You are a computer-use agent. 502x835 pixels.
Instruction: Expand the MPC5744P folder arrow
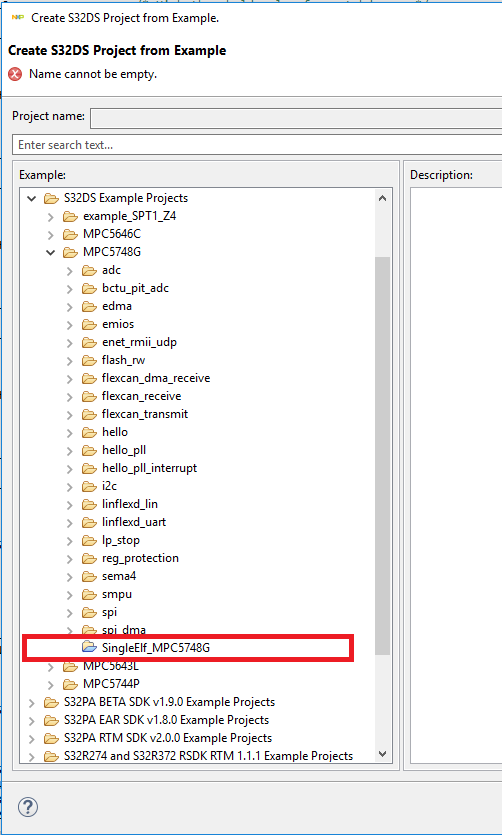tap(51, 684)
